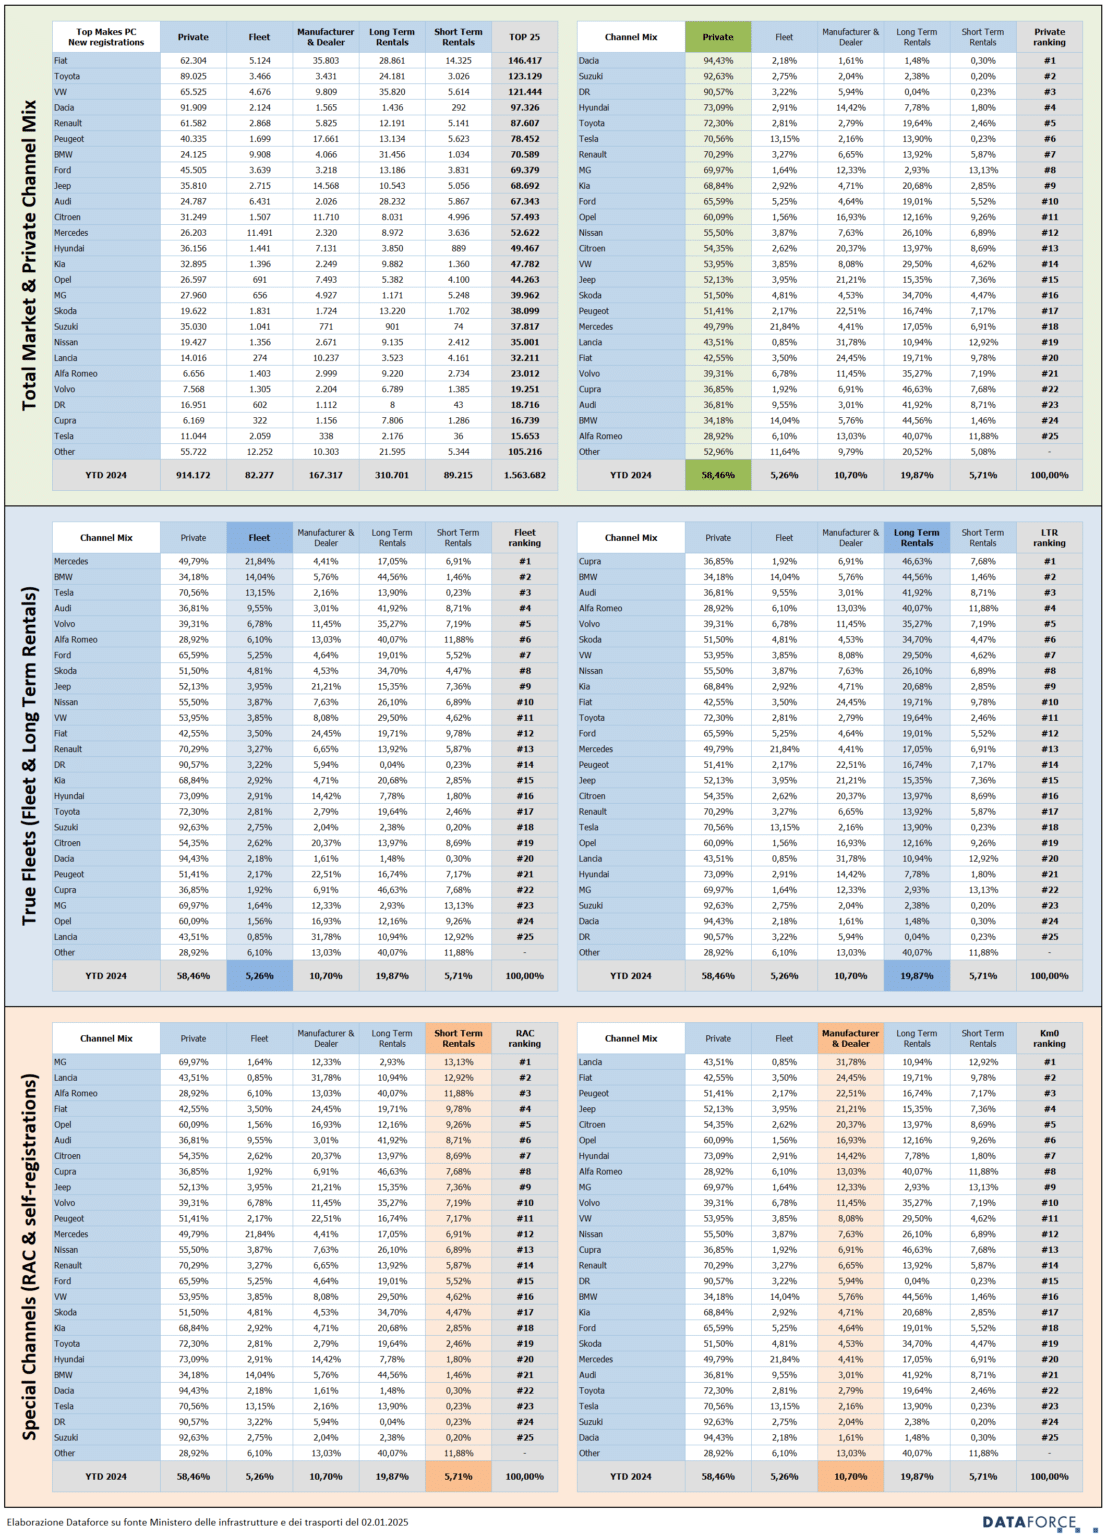Click the Fiat row in Top Makes table
Screen dimensions: 1107x1536
coord(305,61)
